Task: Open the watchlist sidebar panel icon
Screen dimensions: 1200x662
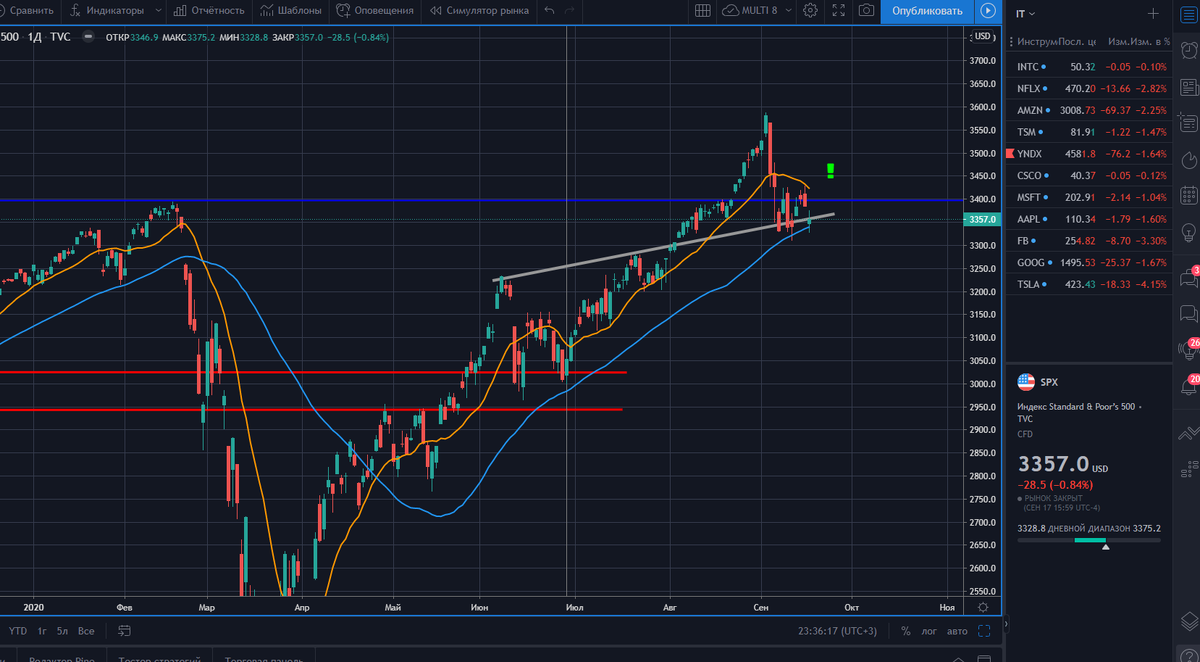Action: (x=1187, y=14)
